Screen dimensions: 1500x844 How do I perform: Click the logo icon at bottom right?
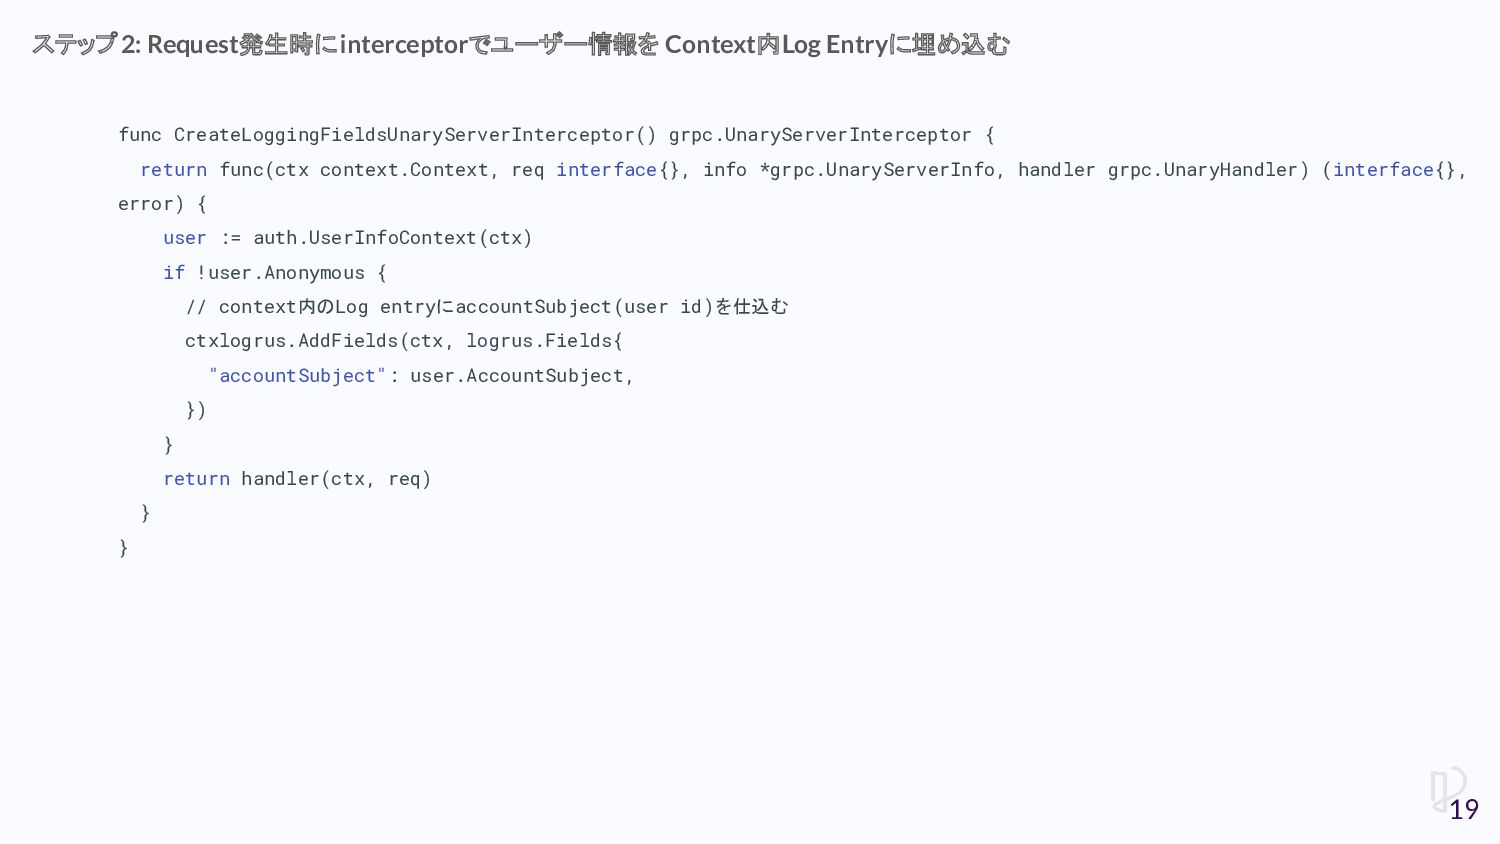click(1447, 788)
